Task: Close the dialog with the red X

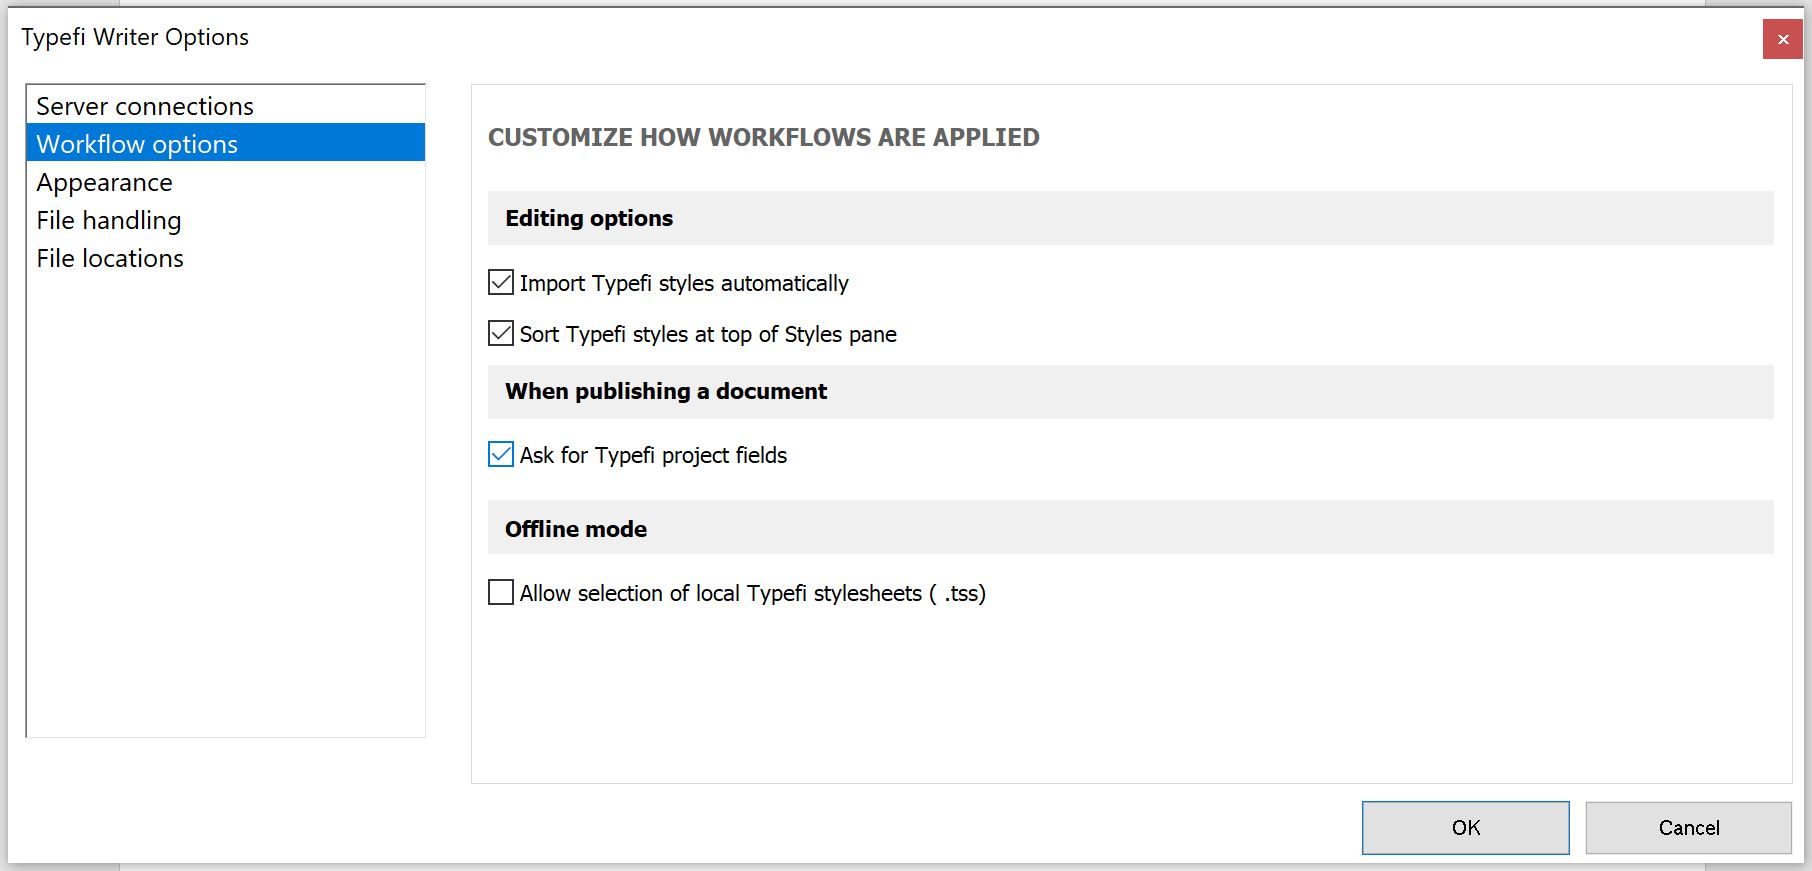Action: (1782, 39)
